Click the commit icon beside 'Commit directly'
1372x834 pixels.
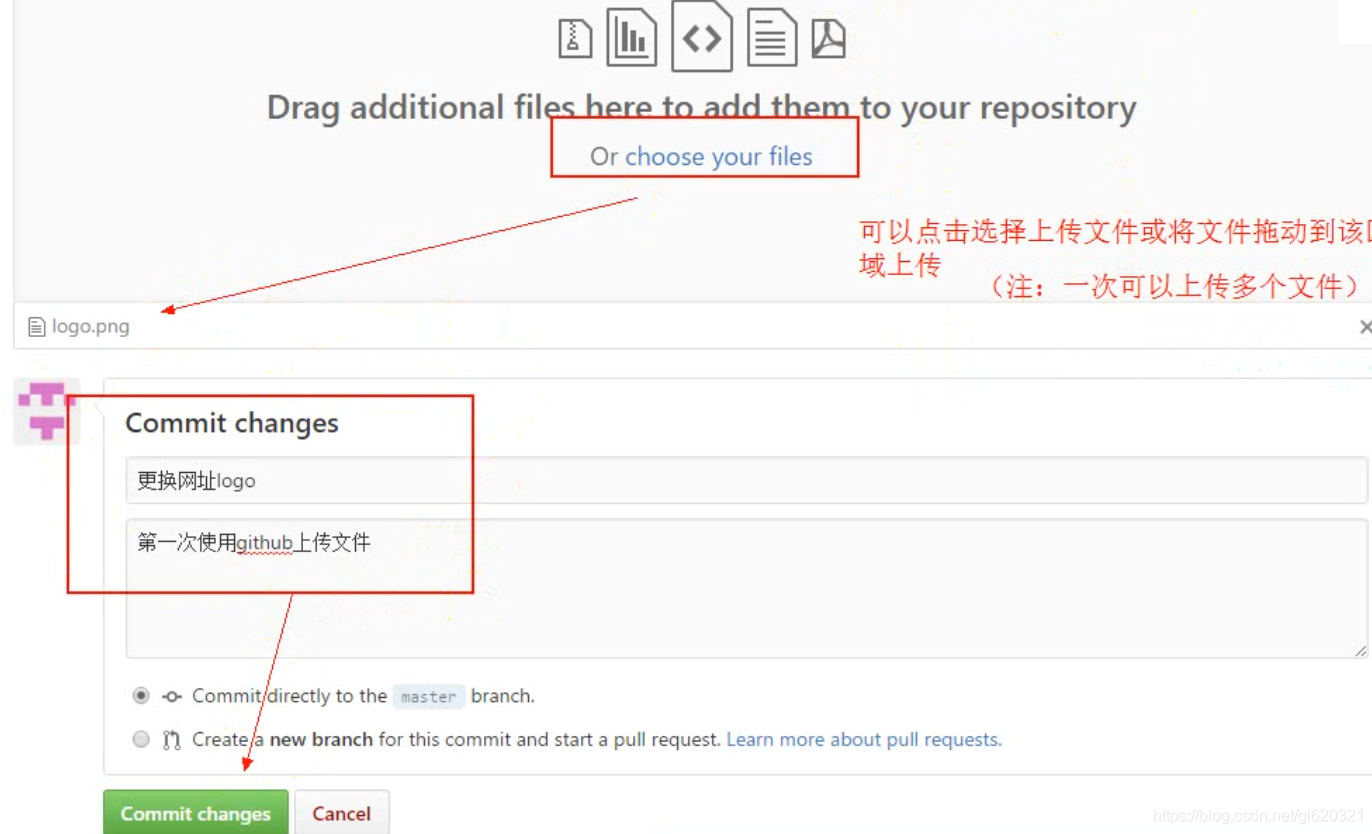pyautogui.click(x=172, y=696)
